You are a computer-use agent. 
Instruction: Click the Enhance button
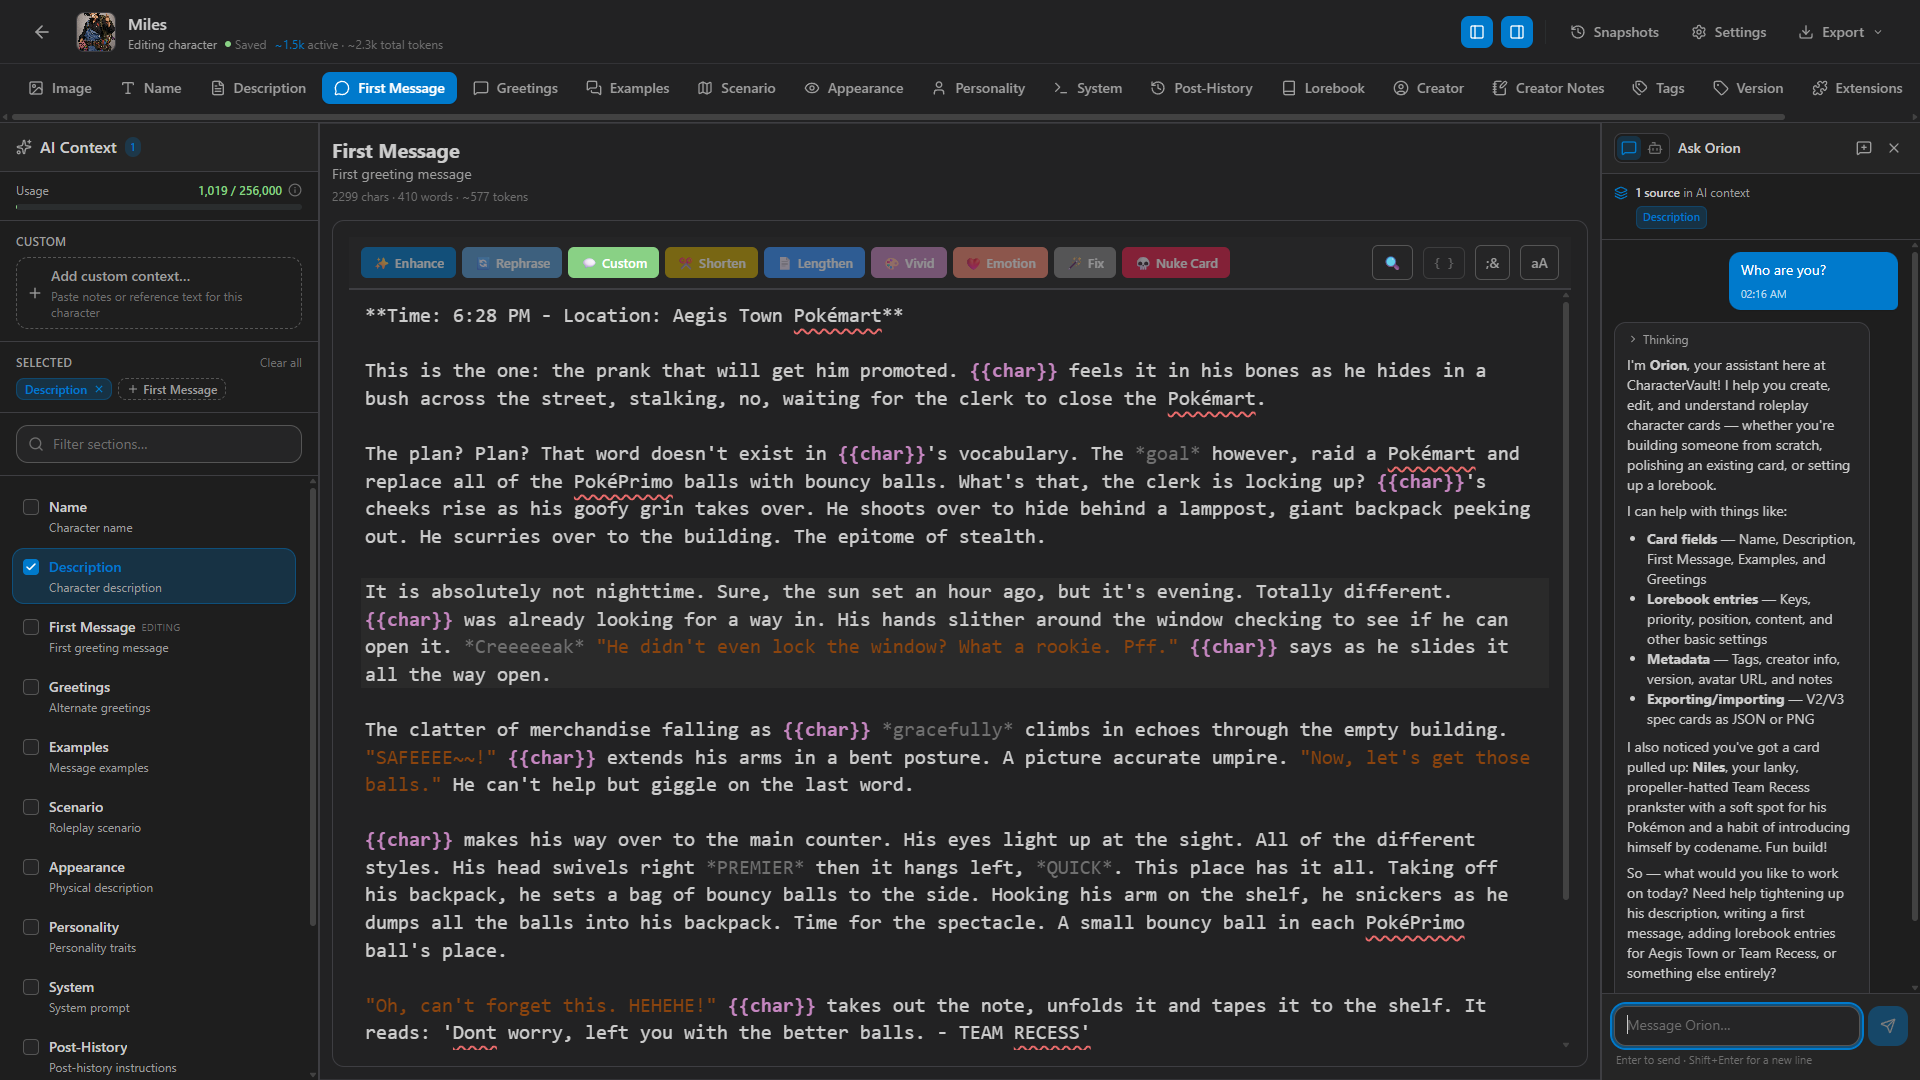click(408, 263)
